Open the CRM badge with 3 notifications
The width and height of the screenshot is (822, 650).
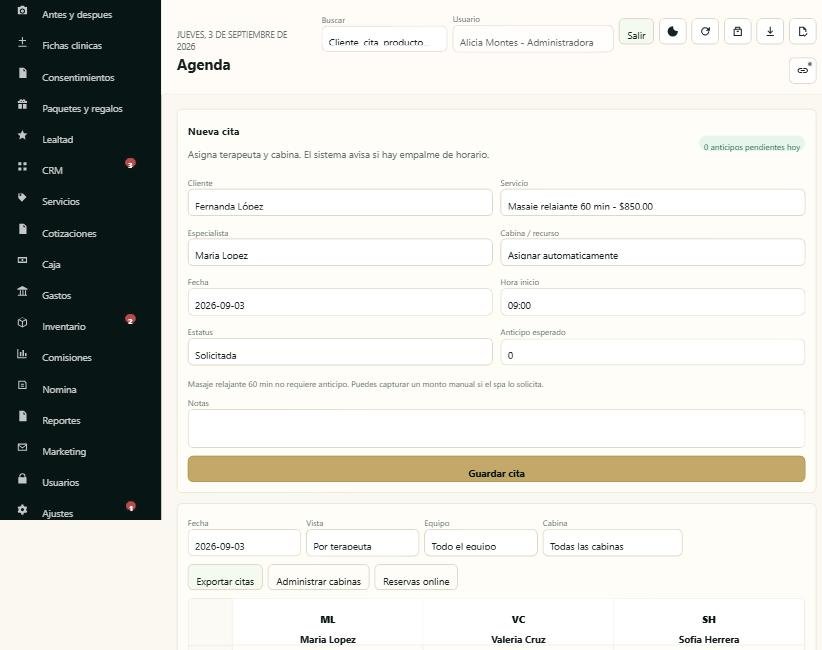click(x=130, y=164)
